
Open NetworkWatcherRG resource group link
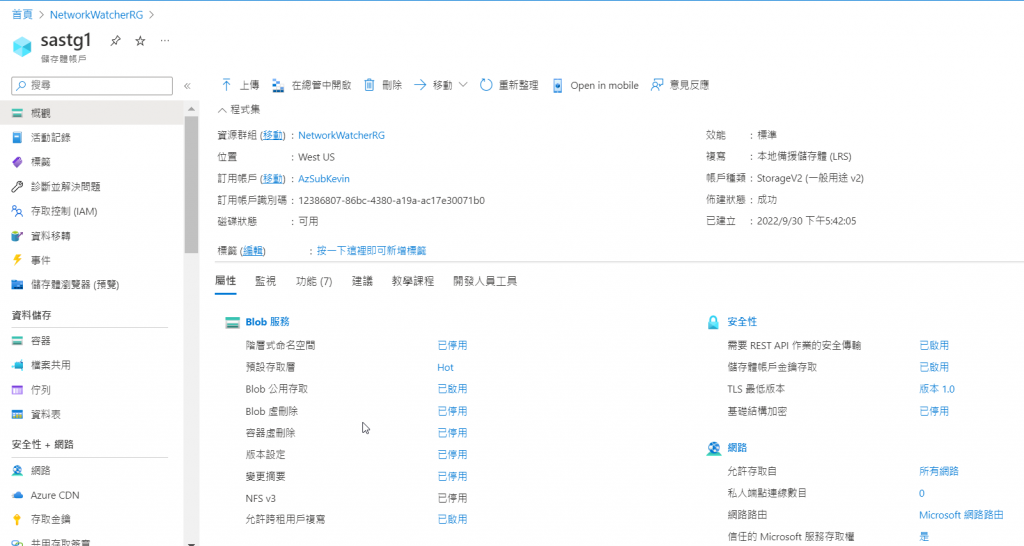tap(342, 135)
